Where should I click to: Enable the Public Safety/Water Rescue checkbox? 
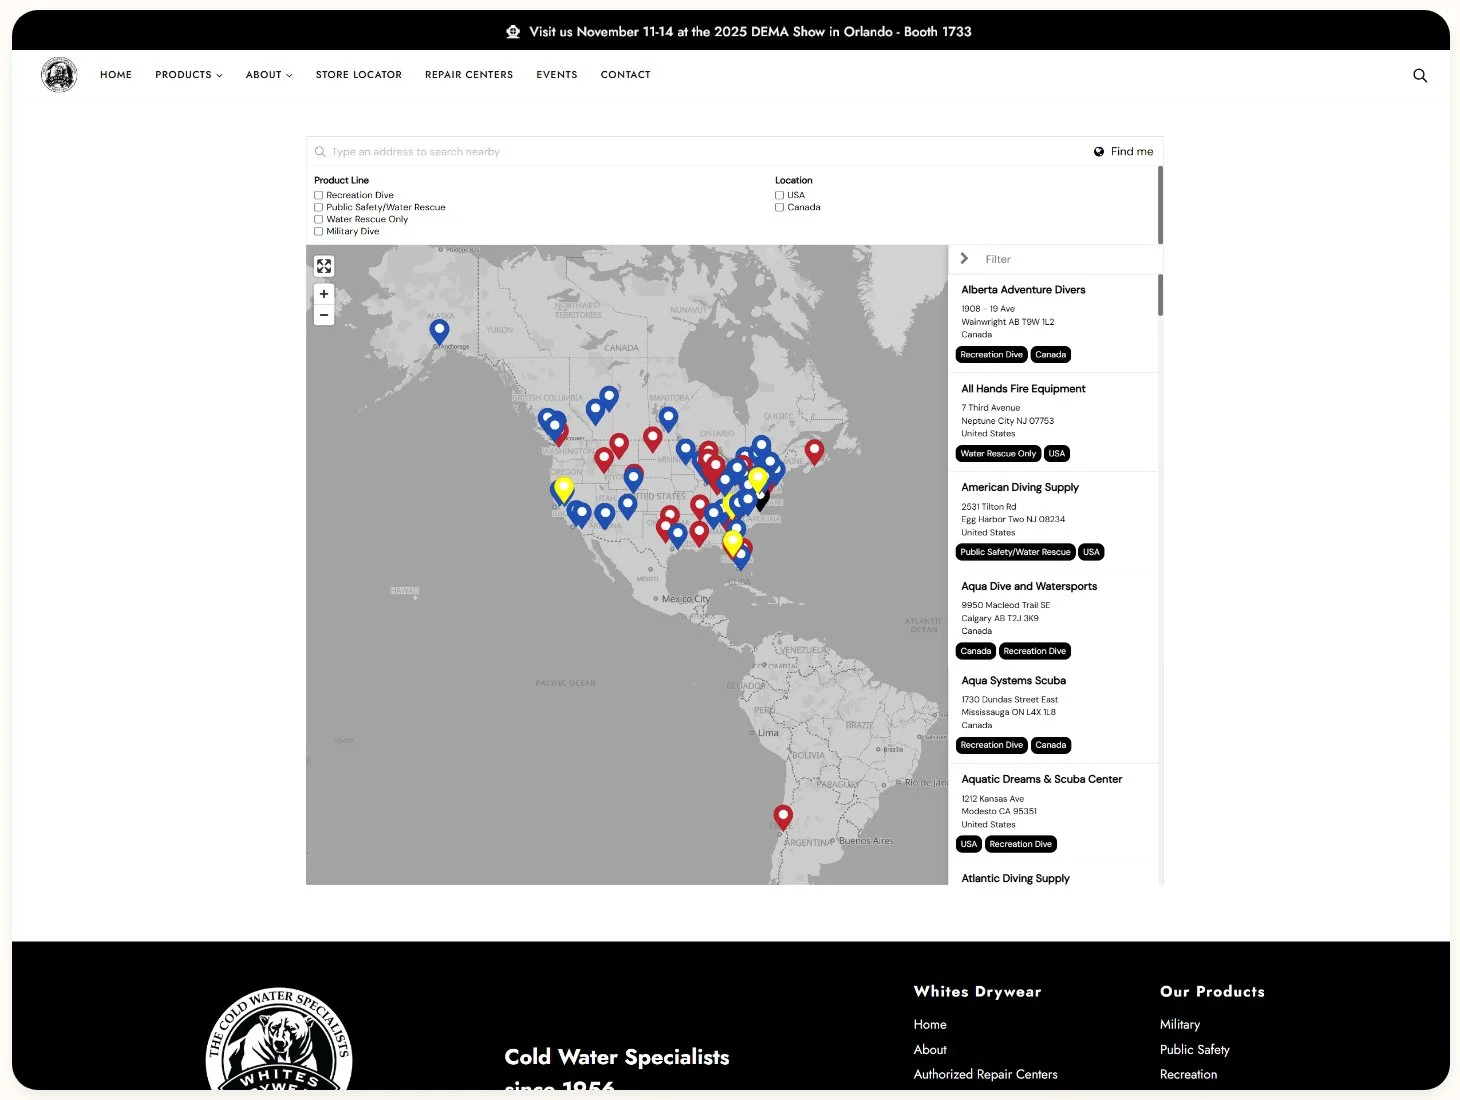319,207
